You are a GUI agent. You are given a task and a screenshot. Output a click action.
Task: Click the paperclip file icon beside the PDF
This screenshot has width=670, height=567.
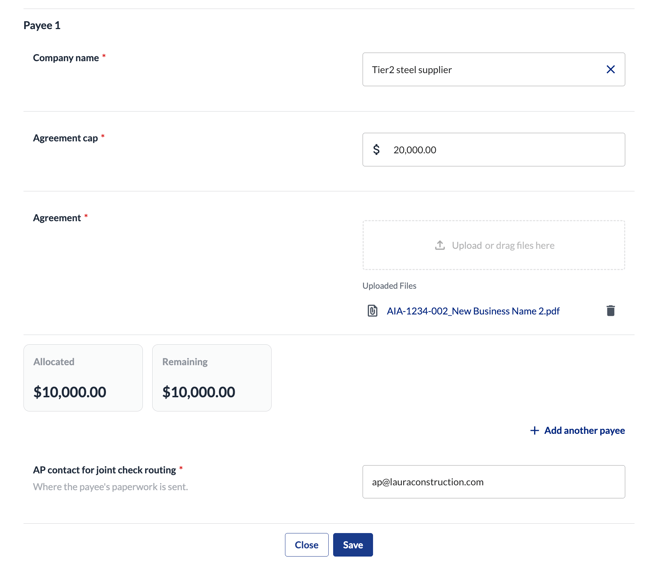373,311
